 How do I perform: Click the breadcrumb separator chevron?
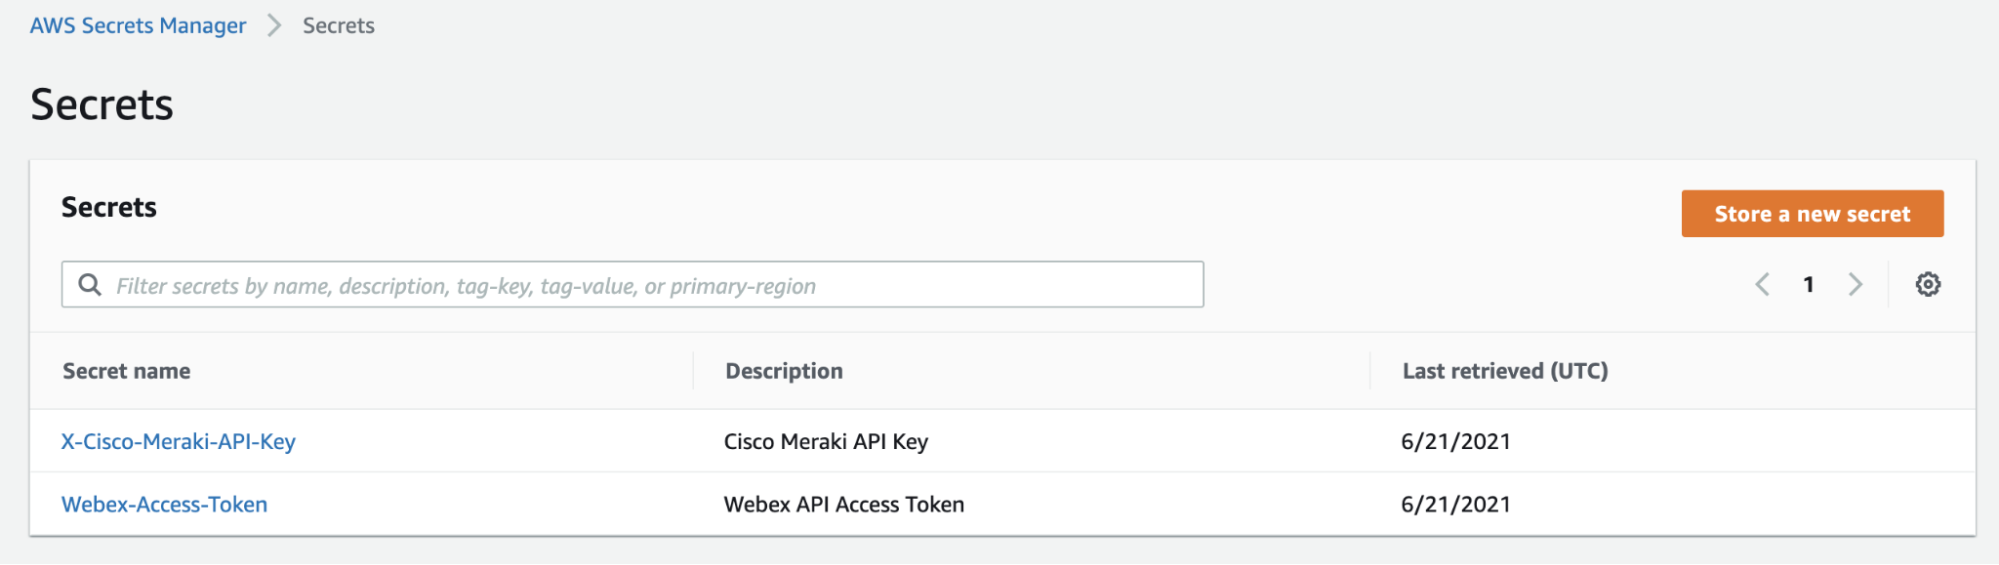point(274,26)
